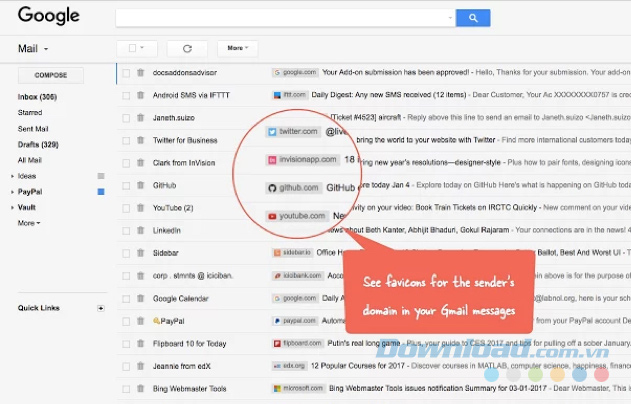The height and width of the screenshot is (404, 631).
Task: Open the Bing Webmaster Tools email
Action: [374, 389]
